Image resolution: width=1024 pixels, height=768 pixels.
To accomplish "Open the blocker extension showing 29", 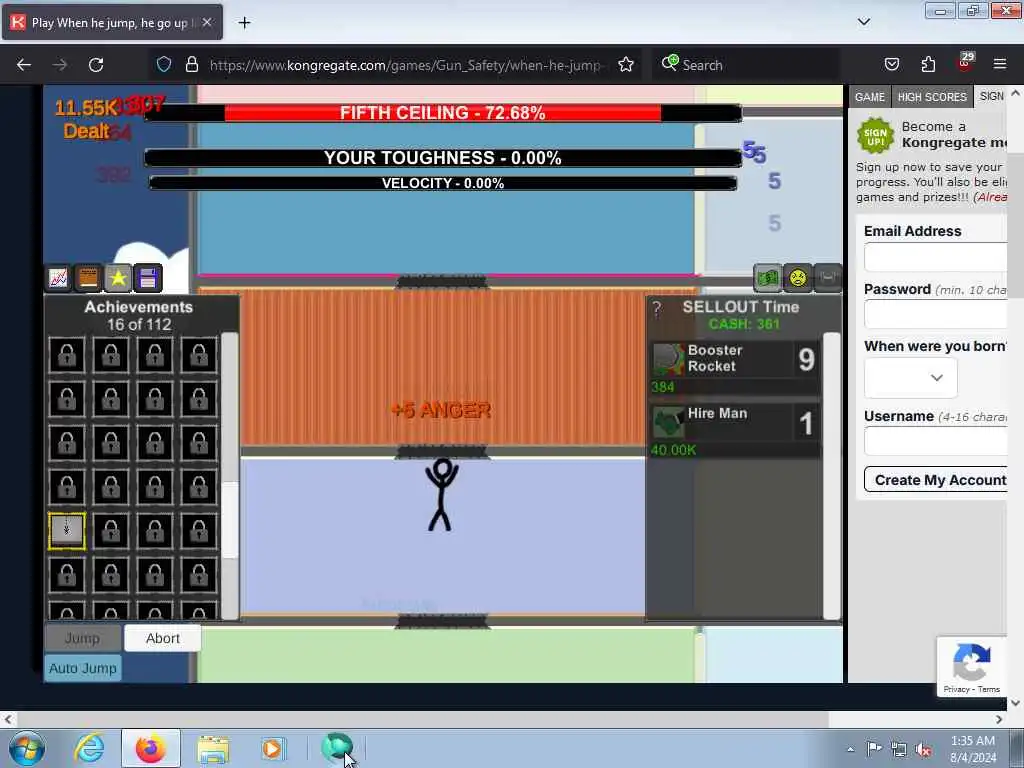I will (965, 63).
